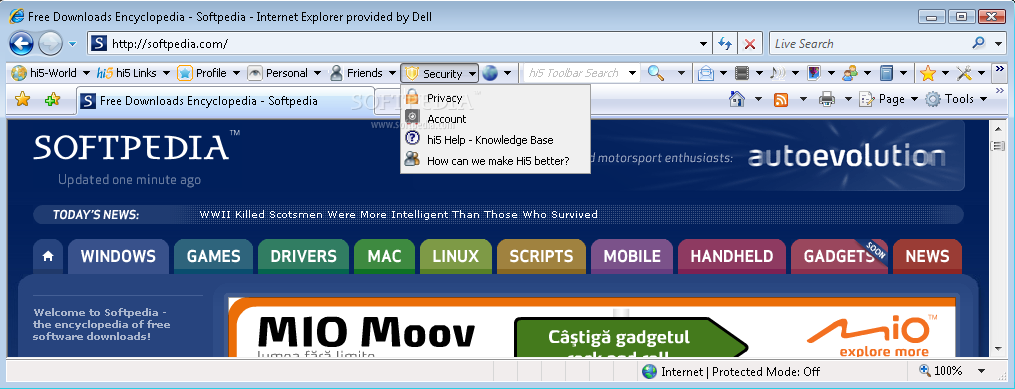Viewport: 1015px width, 389px height.
Task: Open the Page command bar menu
Action: pos(889,99)
